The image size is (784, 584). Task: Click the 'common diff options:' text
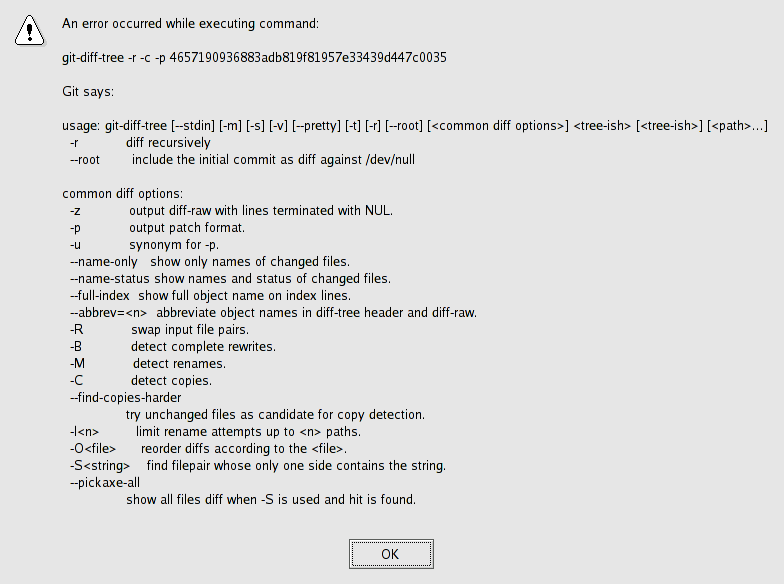tap(122, 194)
